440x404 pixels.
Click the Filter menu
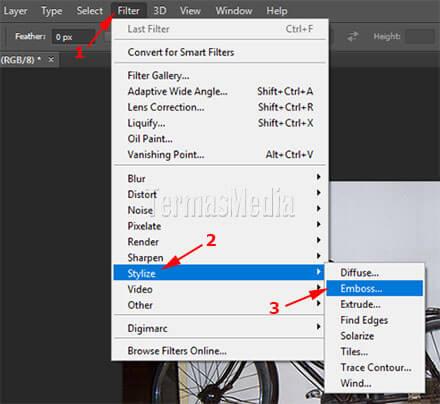pyautogui.click(x=128, y=11)
